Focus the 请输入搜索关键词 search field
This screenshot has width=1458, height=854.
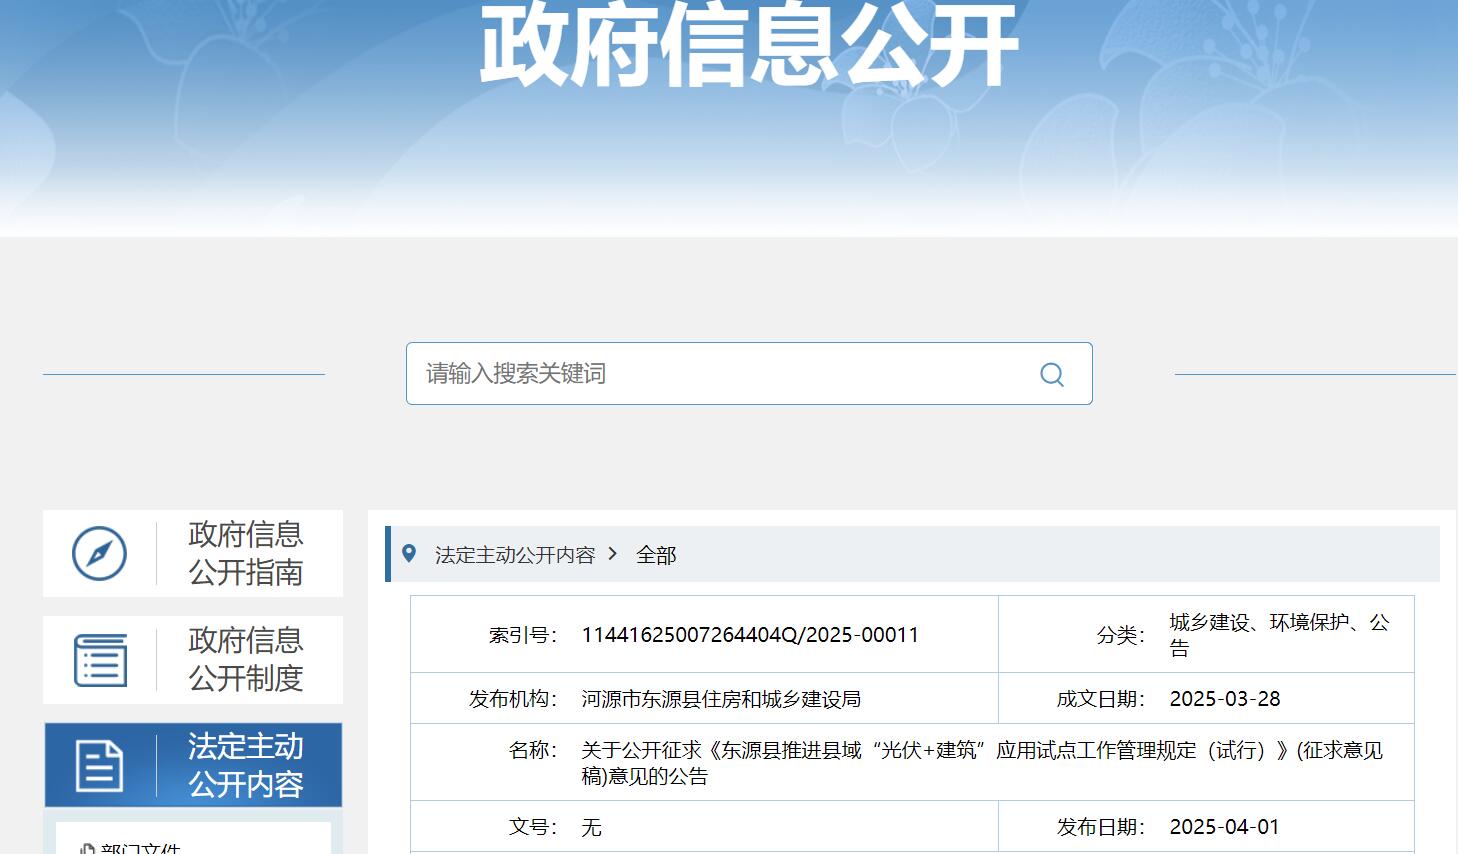pos(720,374)
